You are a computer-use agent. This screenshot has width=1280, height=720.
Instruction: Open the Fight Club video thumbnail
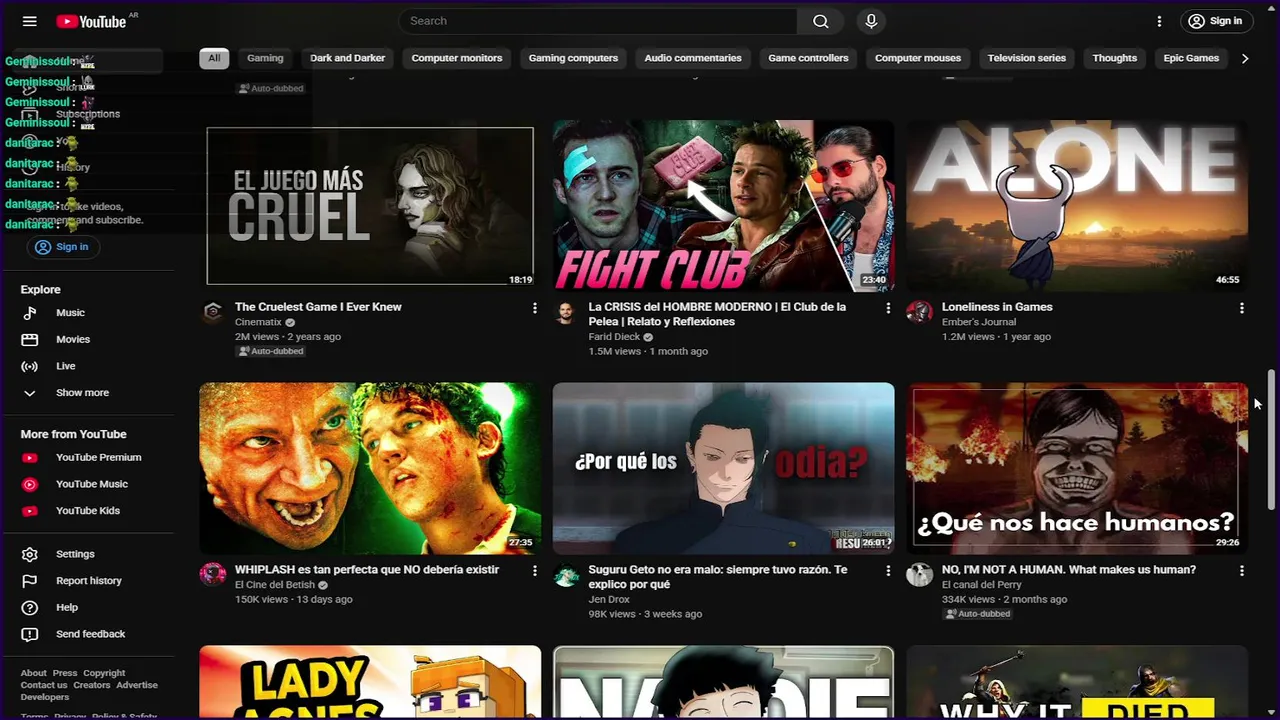click(x=723, y=206)
